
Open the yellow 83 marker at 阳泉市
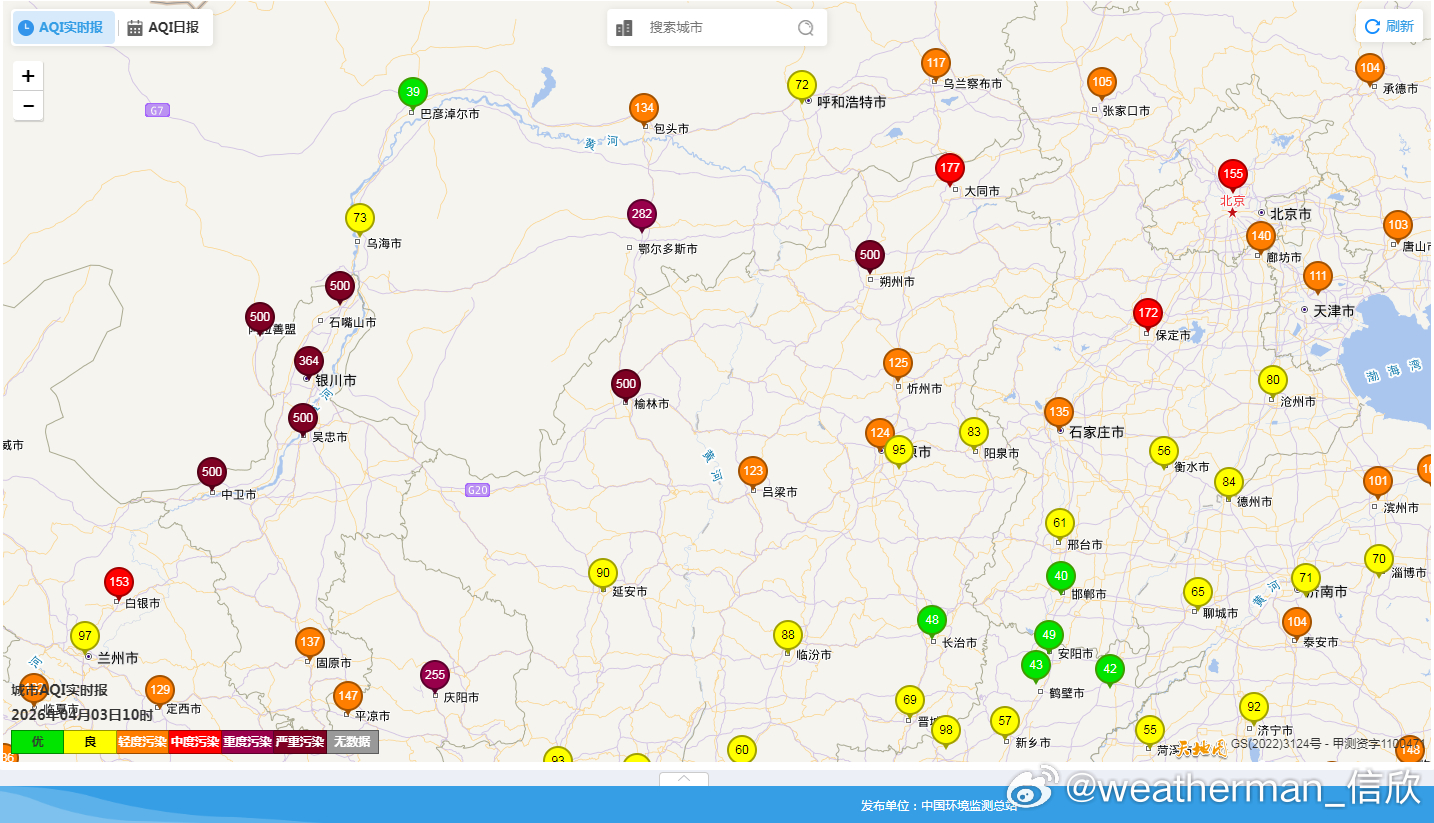point(974,432)
